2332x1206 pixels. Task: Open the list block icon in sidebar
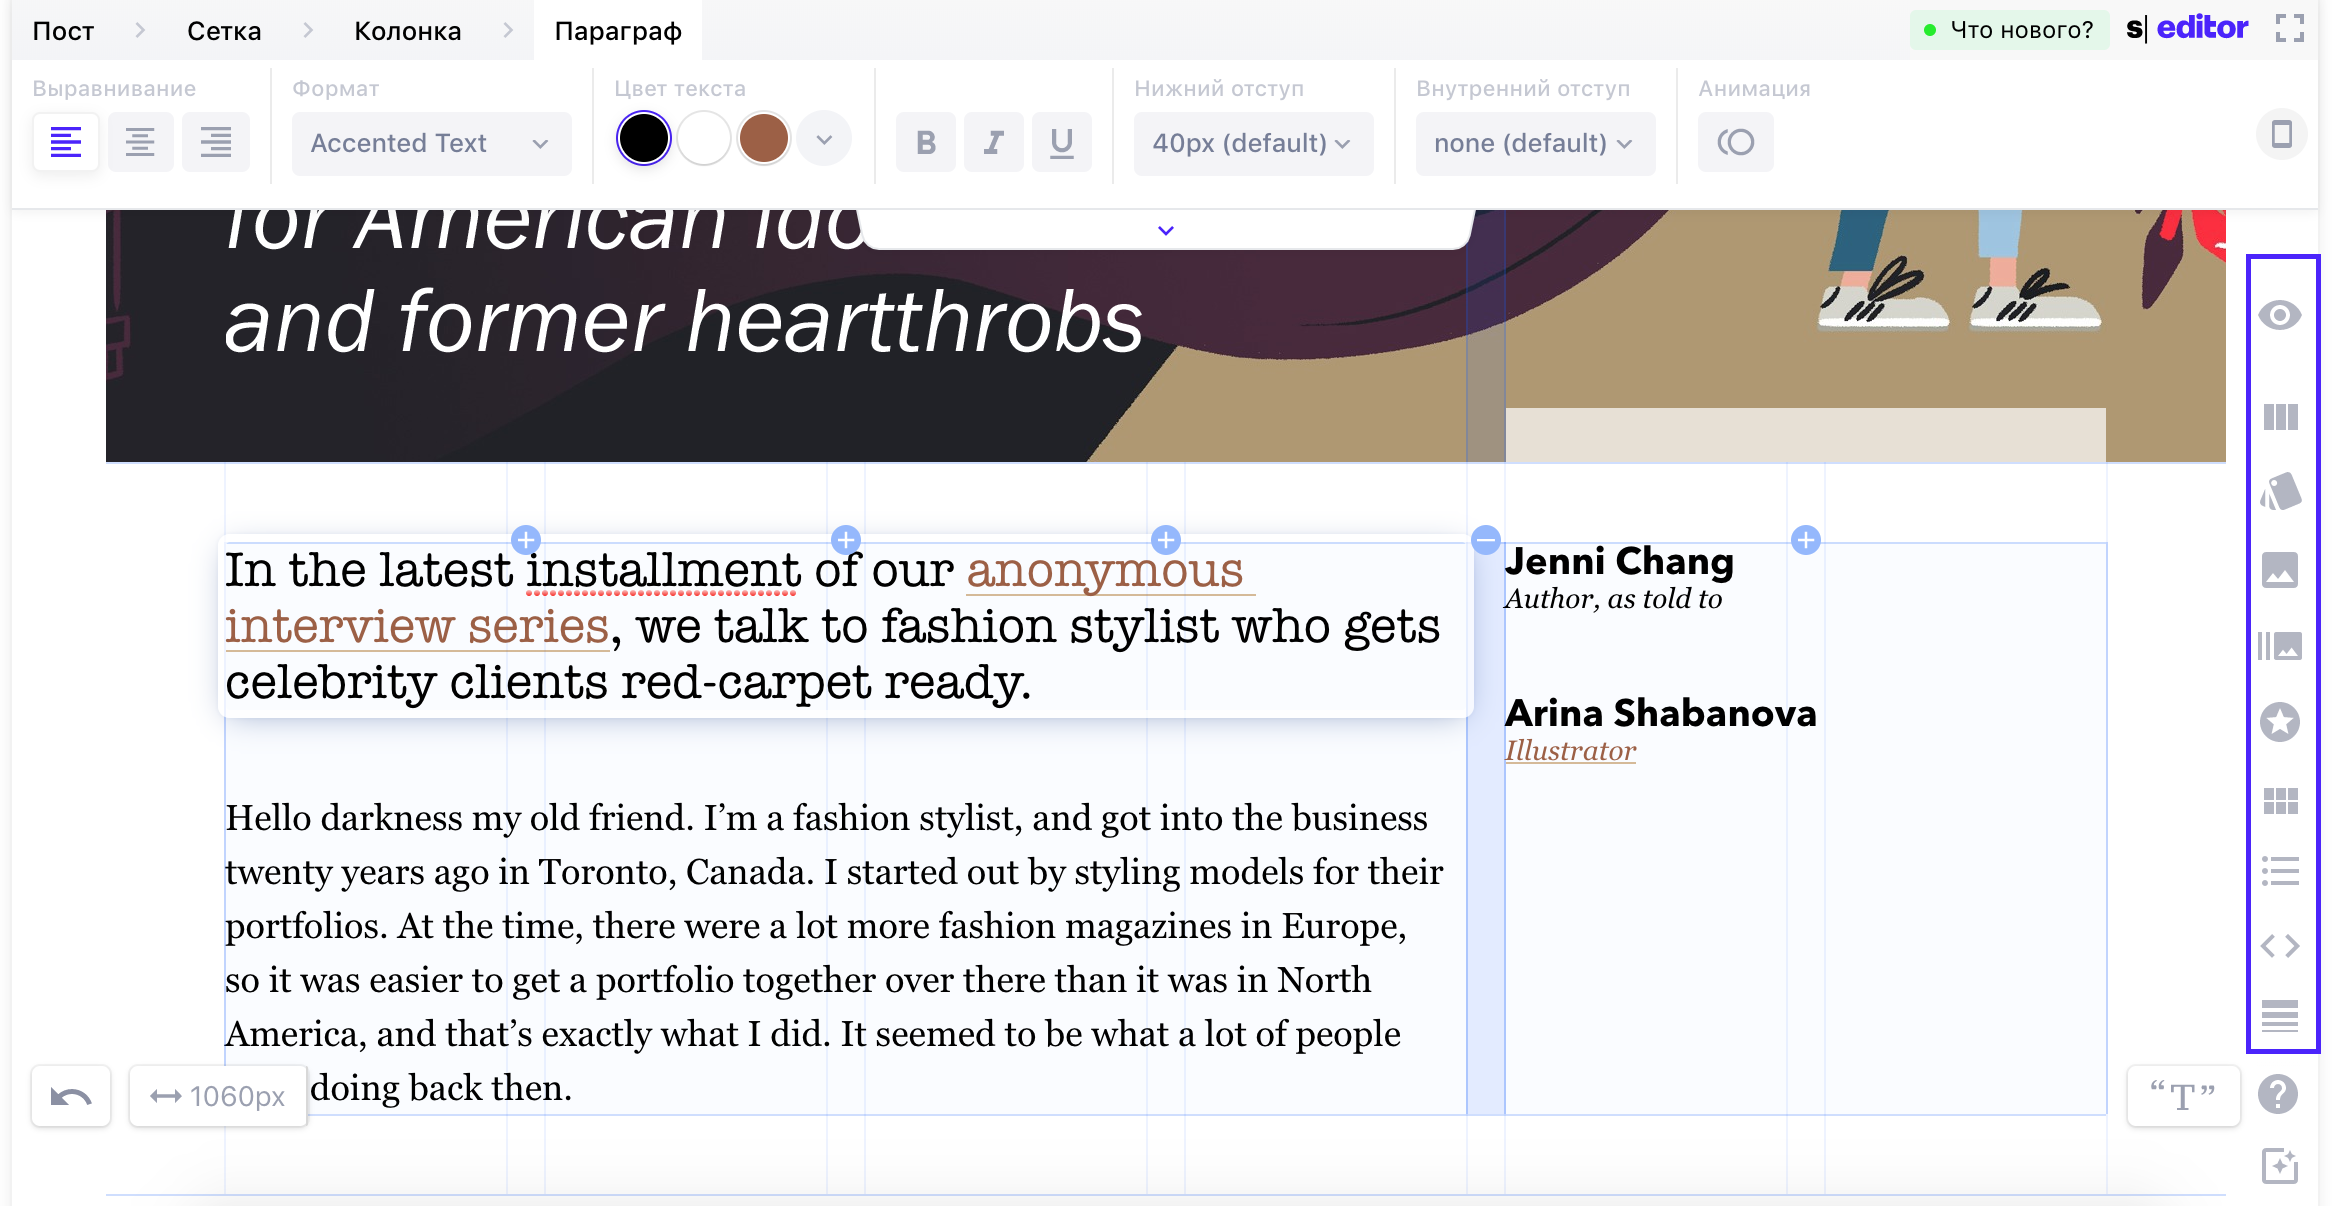(x=2281, y=872)
